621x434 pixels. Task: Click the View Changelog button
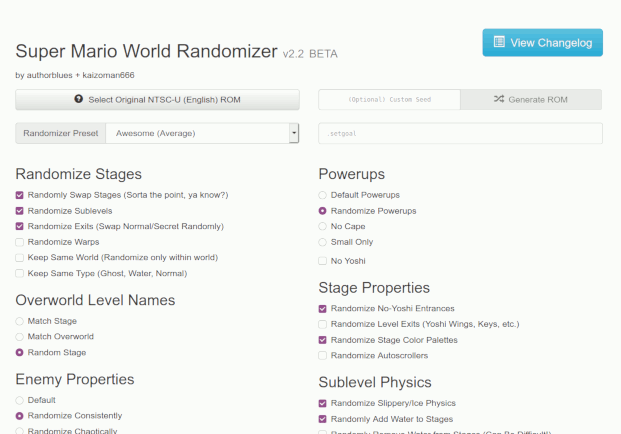point(542,43)
